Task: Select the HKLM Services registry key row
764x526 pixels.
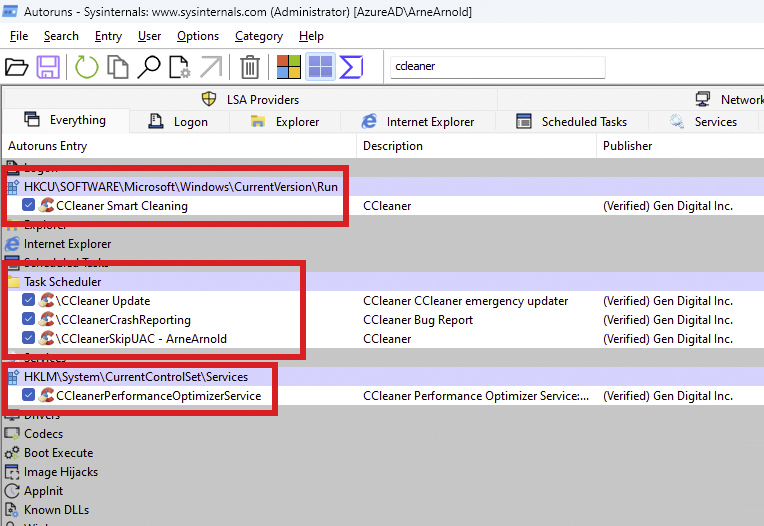Action: pyautogui.click(x=136, y=377)
